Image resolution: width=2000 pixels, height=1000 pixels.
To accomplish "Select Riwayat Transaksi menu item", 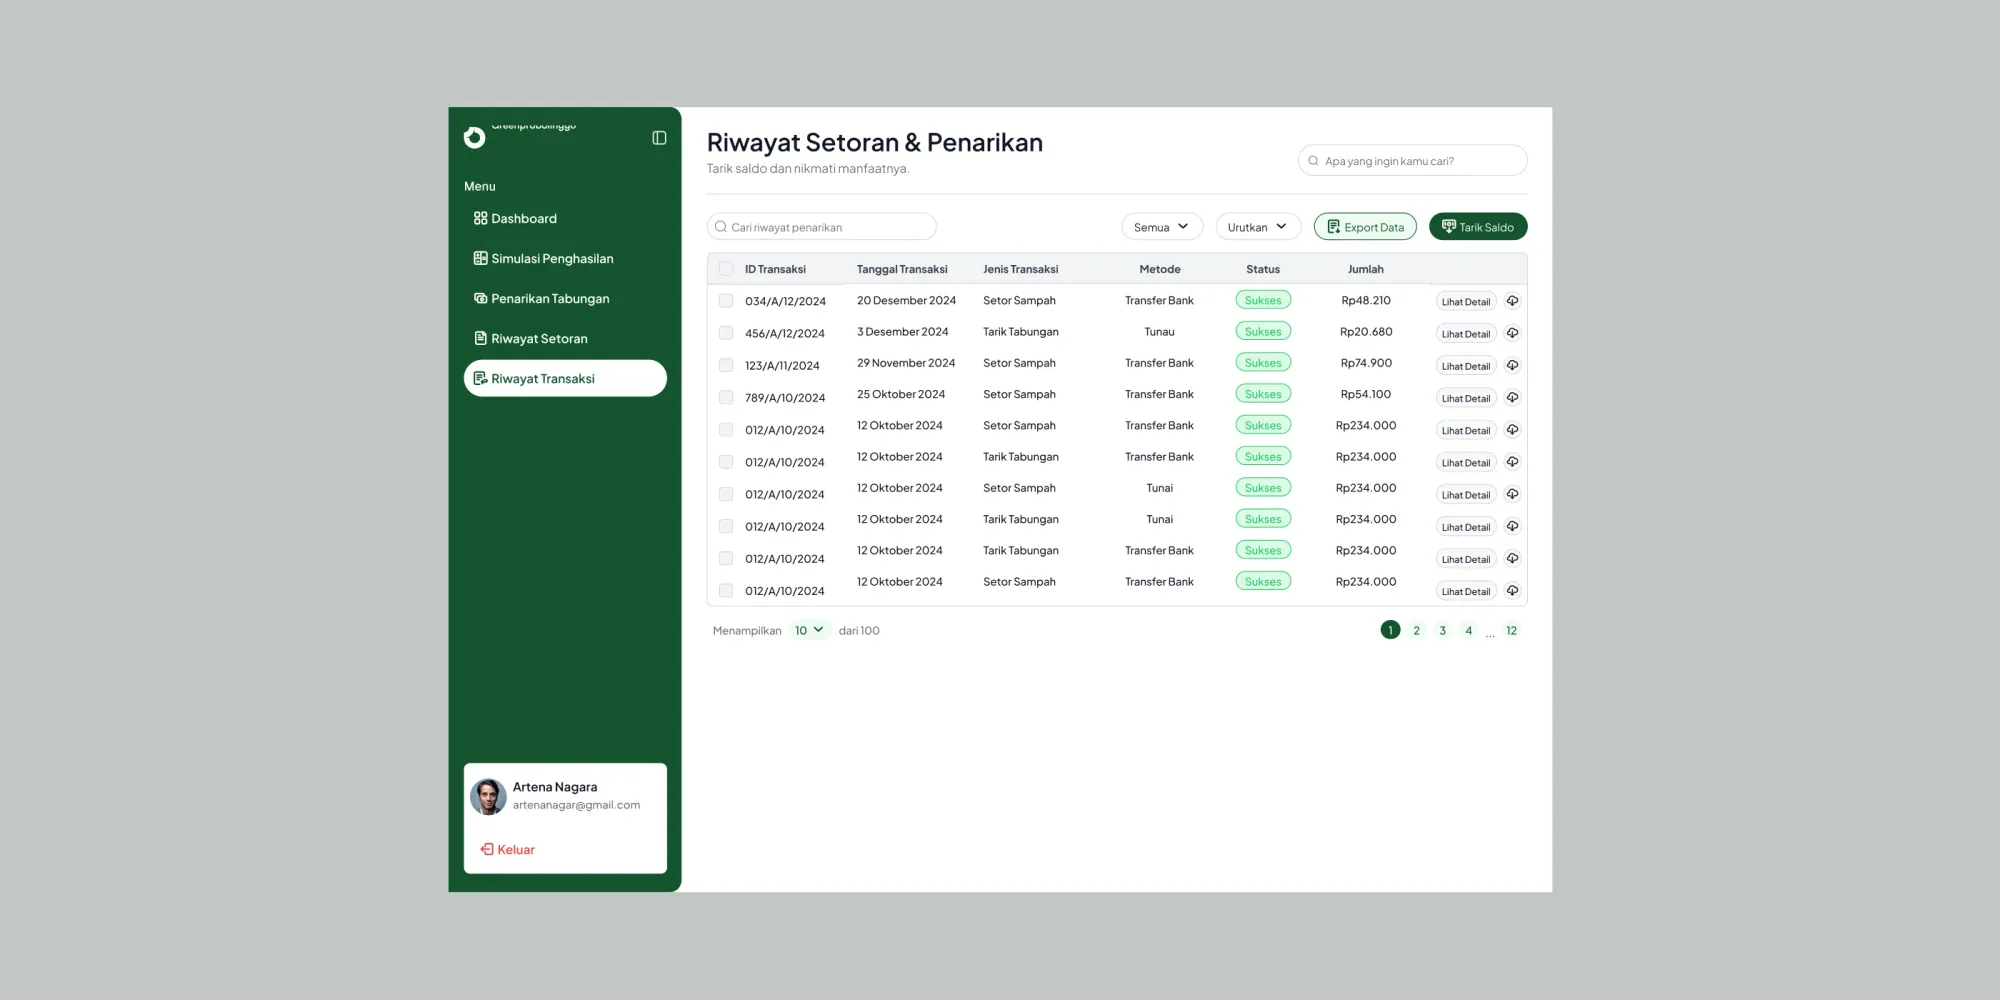I will [565, 378].
